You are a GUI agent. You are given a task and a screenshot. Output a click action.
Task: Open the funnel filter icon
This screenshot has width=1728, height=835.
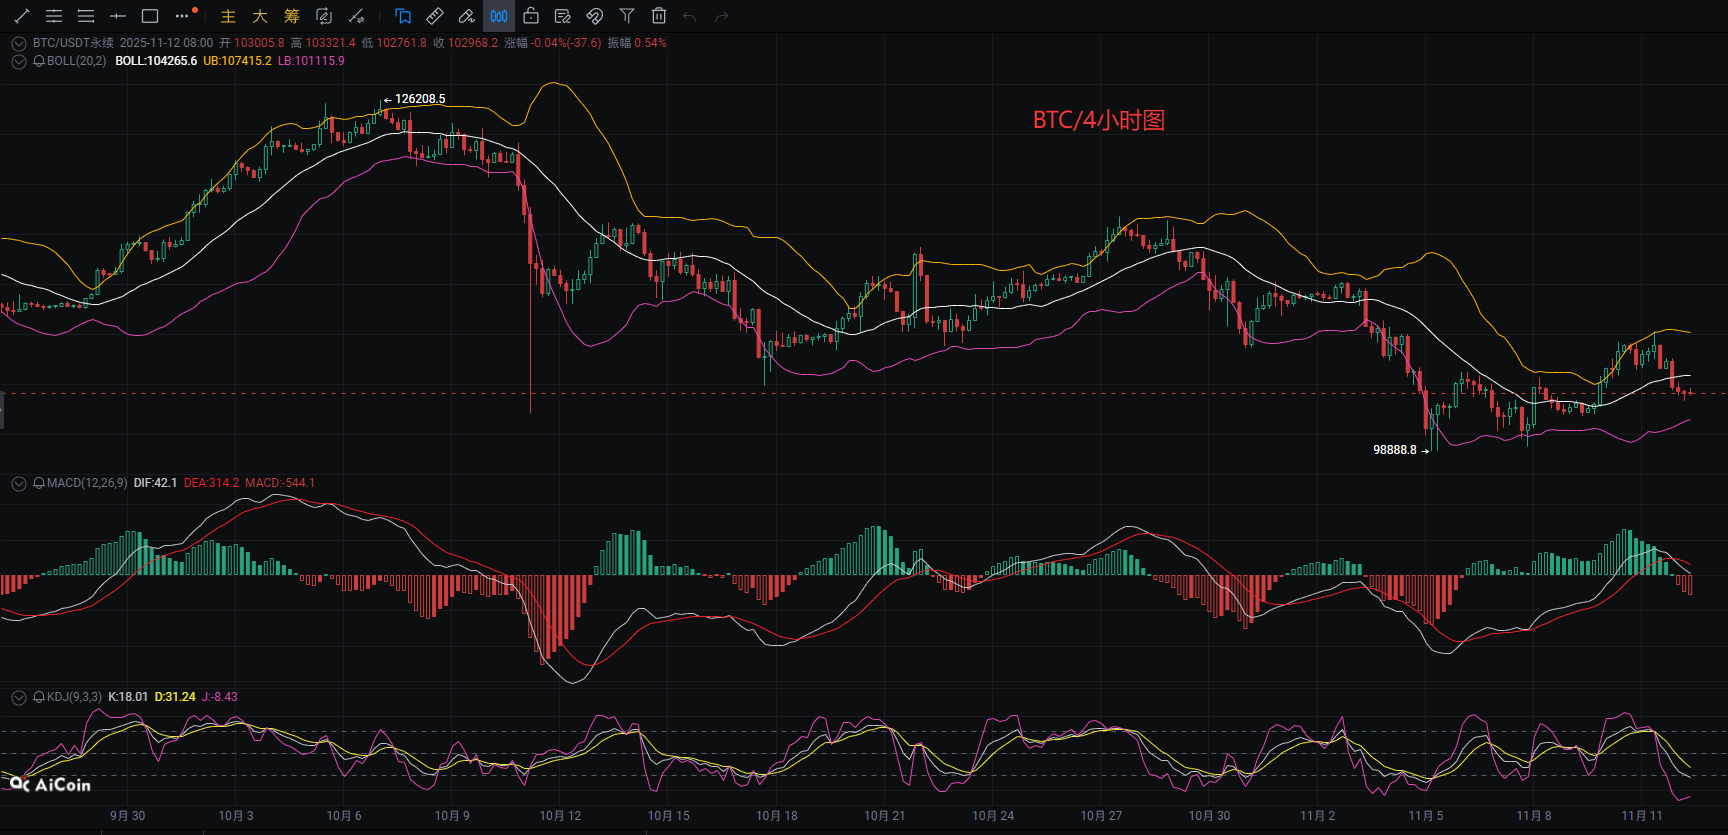pos(627,16)
